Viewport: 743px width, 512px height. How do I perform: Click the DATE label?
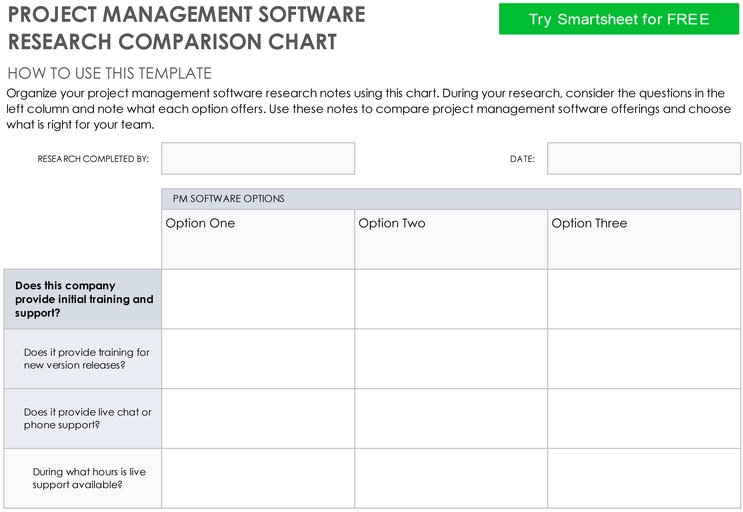click(522, 159)
